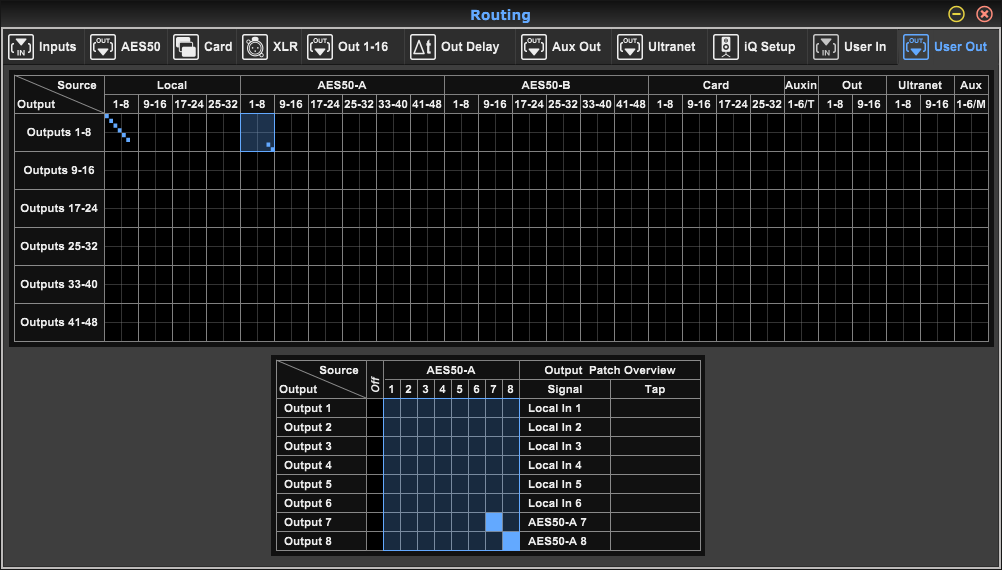Screen dimensions: 1002x570
Task: Click the Output 7 row label
Action: pyautogui.click(x=321, y=522)
